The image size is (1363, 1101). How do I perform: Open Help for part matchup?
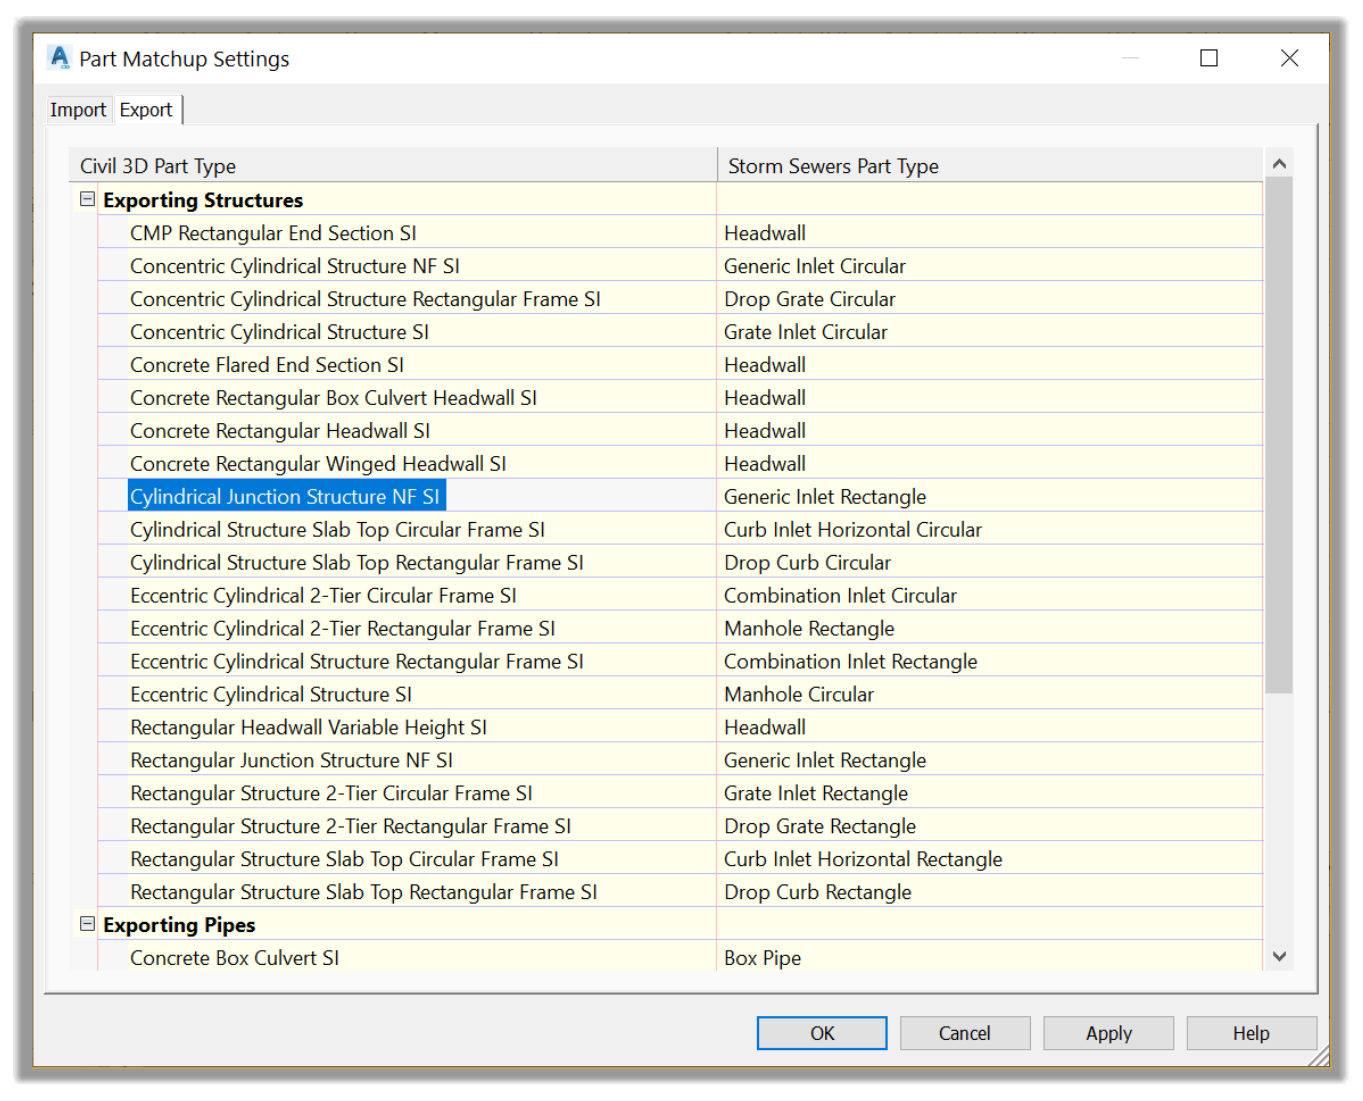coord(1251,1033)
